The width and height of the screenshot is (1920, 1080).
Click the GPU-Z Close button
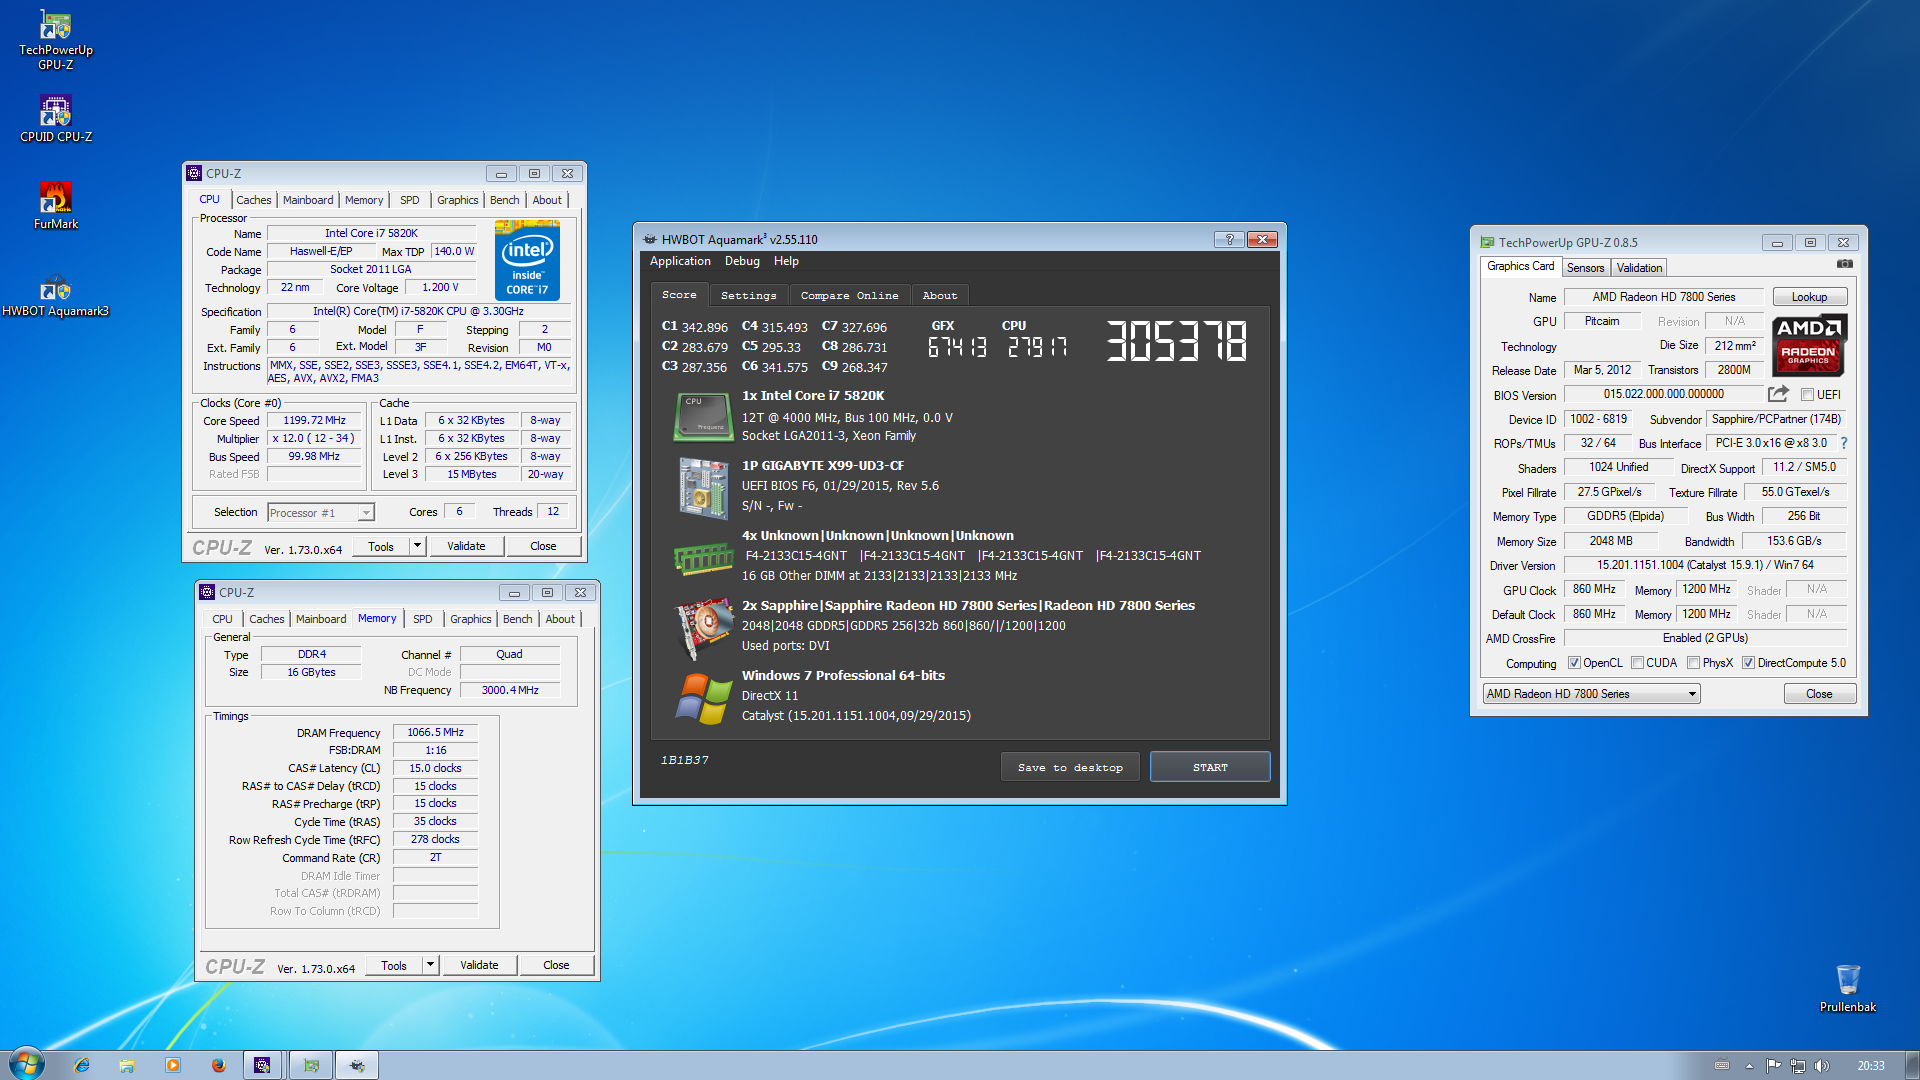pos(1819,694)
